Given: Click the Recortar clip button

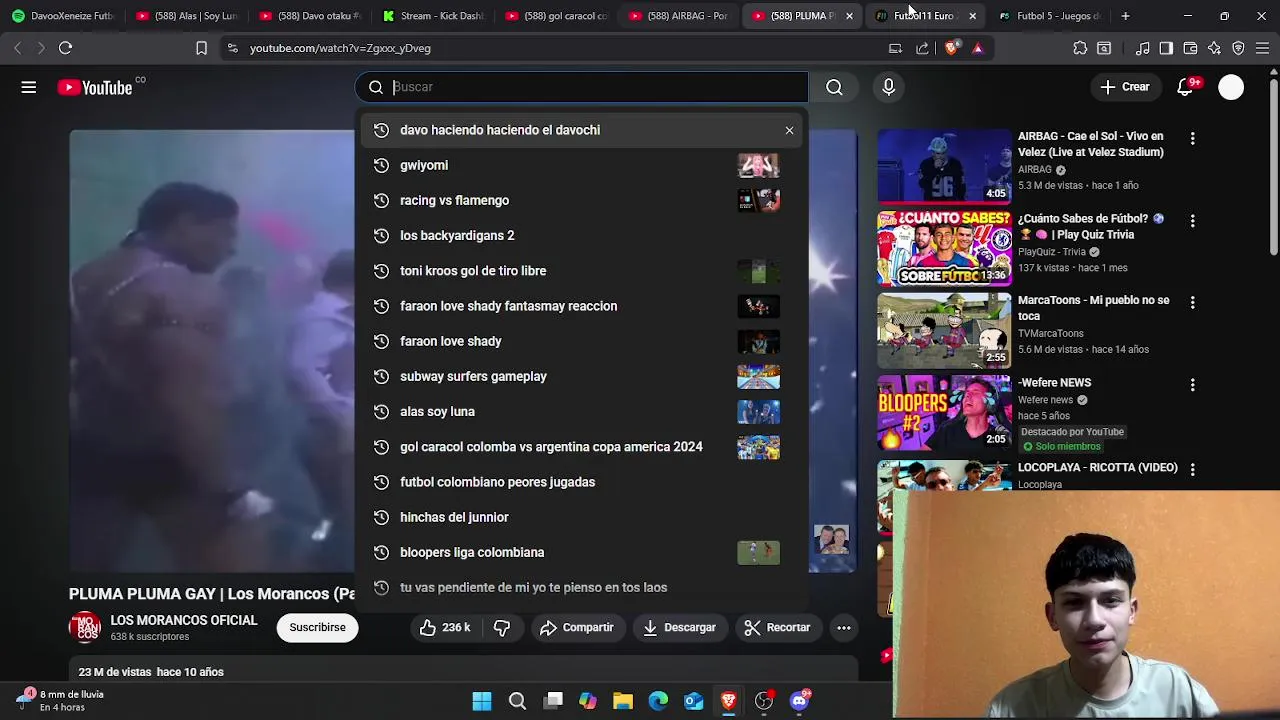Looking at the screenshot, I should 777,627.
